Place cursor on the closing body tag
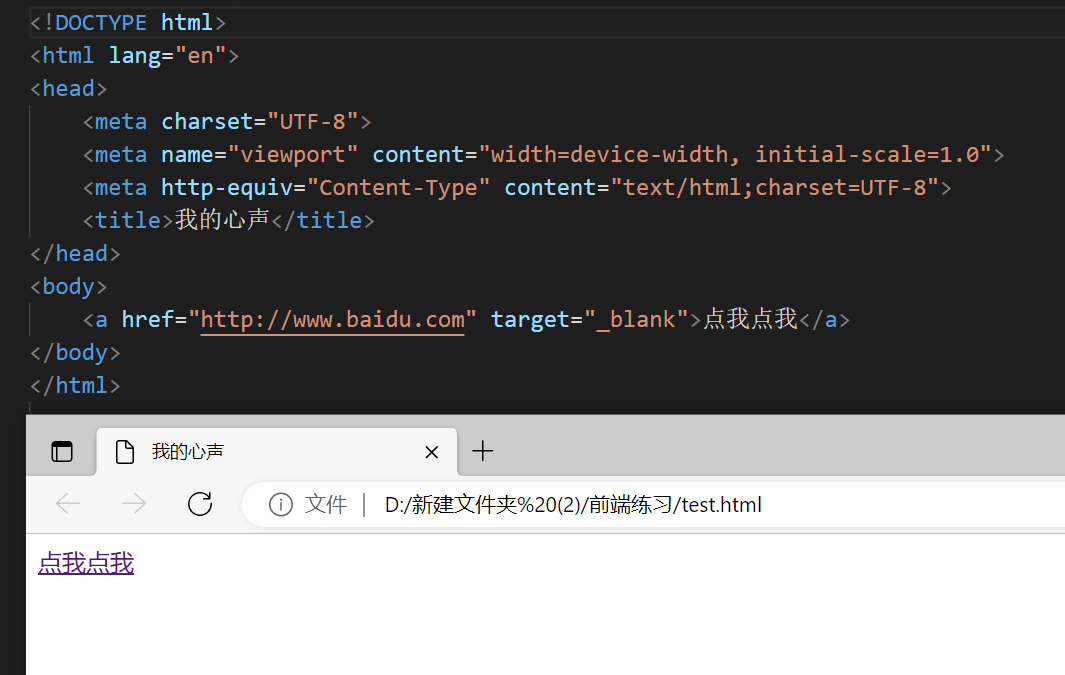 click(75, 352)
